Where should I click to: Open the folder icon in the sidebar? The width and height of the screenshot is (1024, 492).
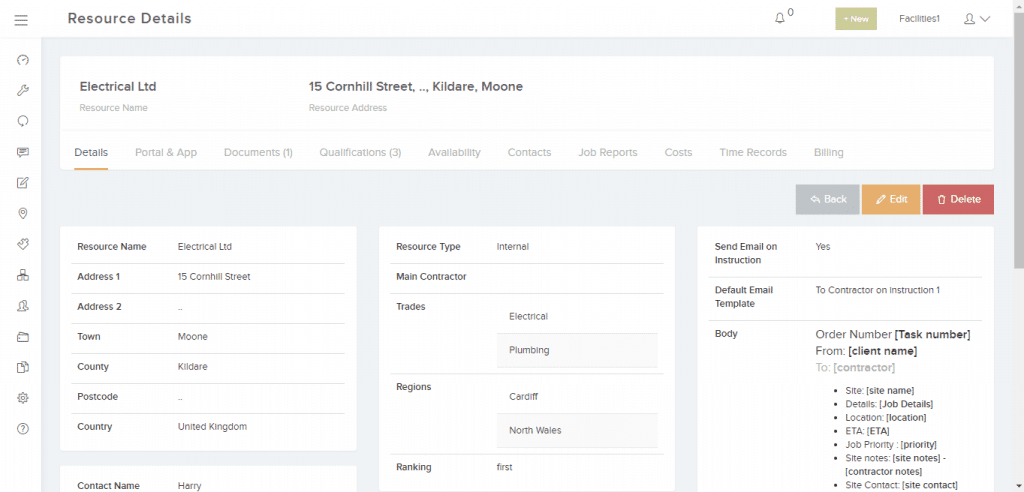tap(22, 336)
